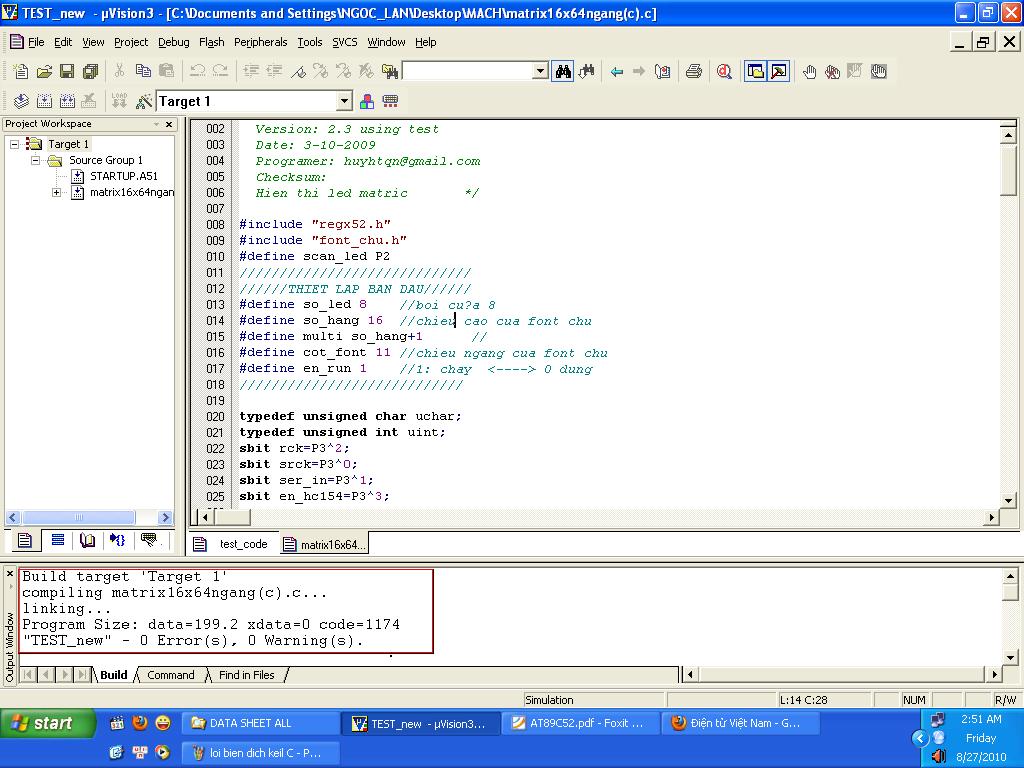Click the Rebuild all target files icon
This screenshot has height=768, width=1024.
(67, 101)
